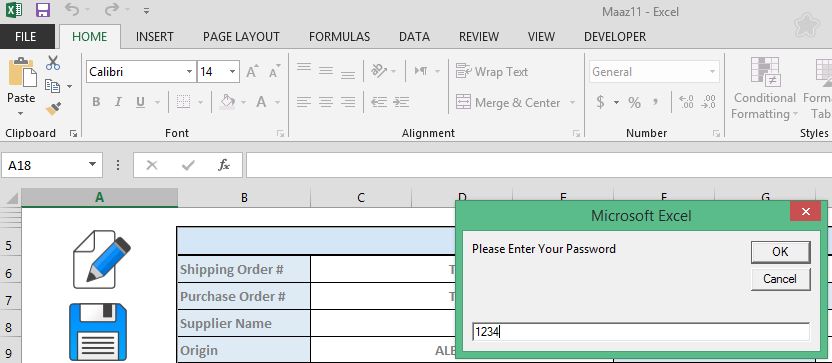Image resolution: width=832 pixels, height=363 pixels.
Task: Apply Fill Color paint bucket
Action: click(x=228, y=101)
